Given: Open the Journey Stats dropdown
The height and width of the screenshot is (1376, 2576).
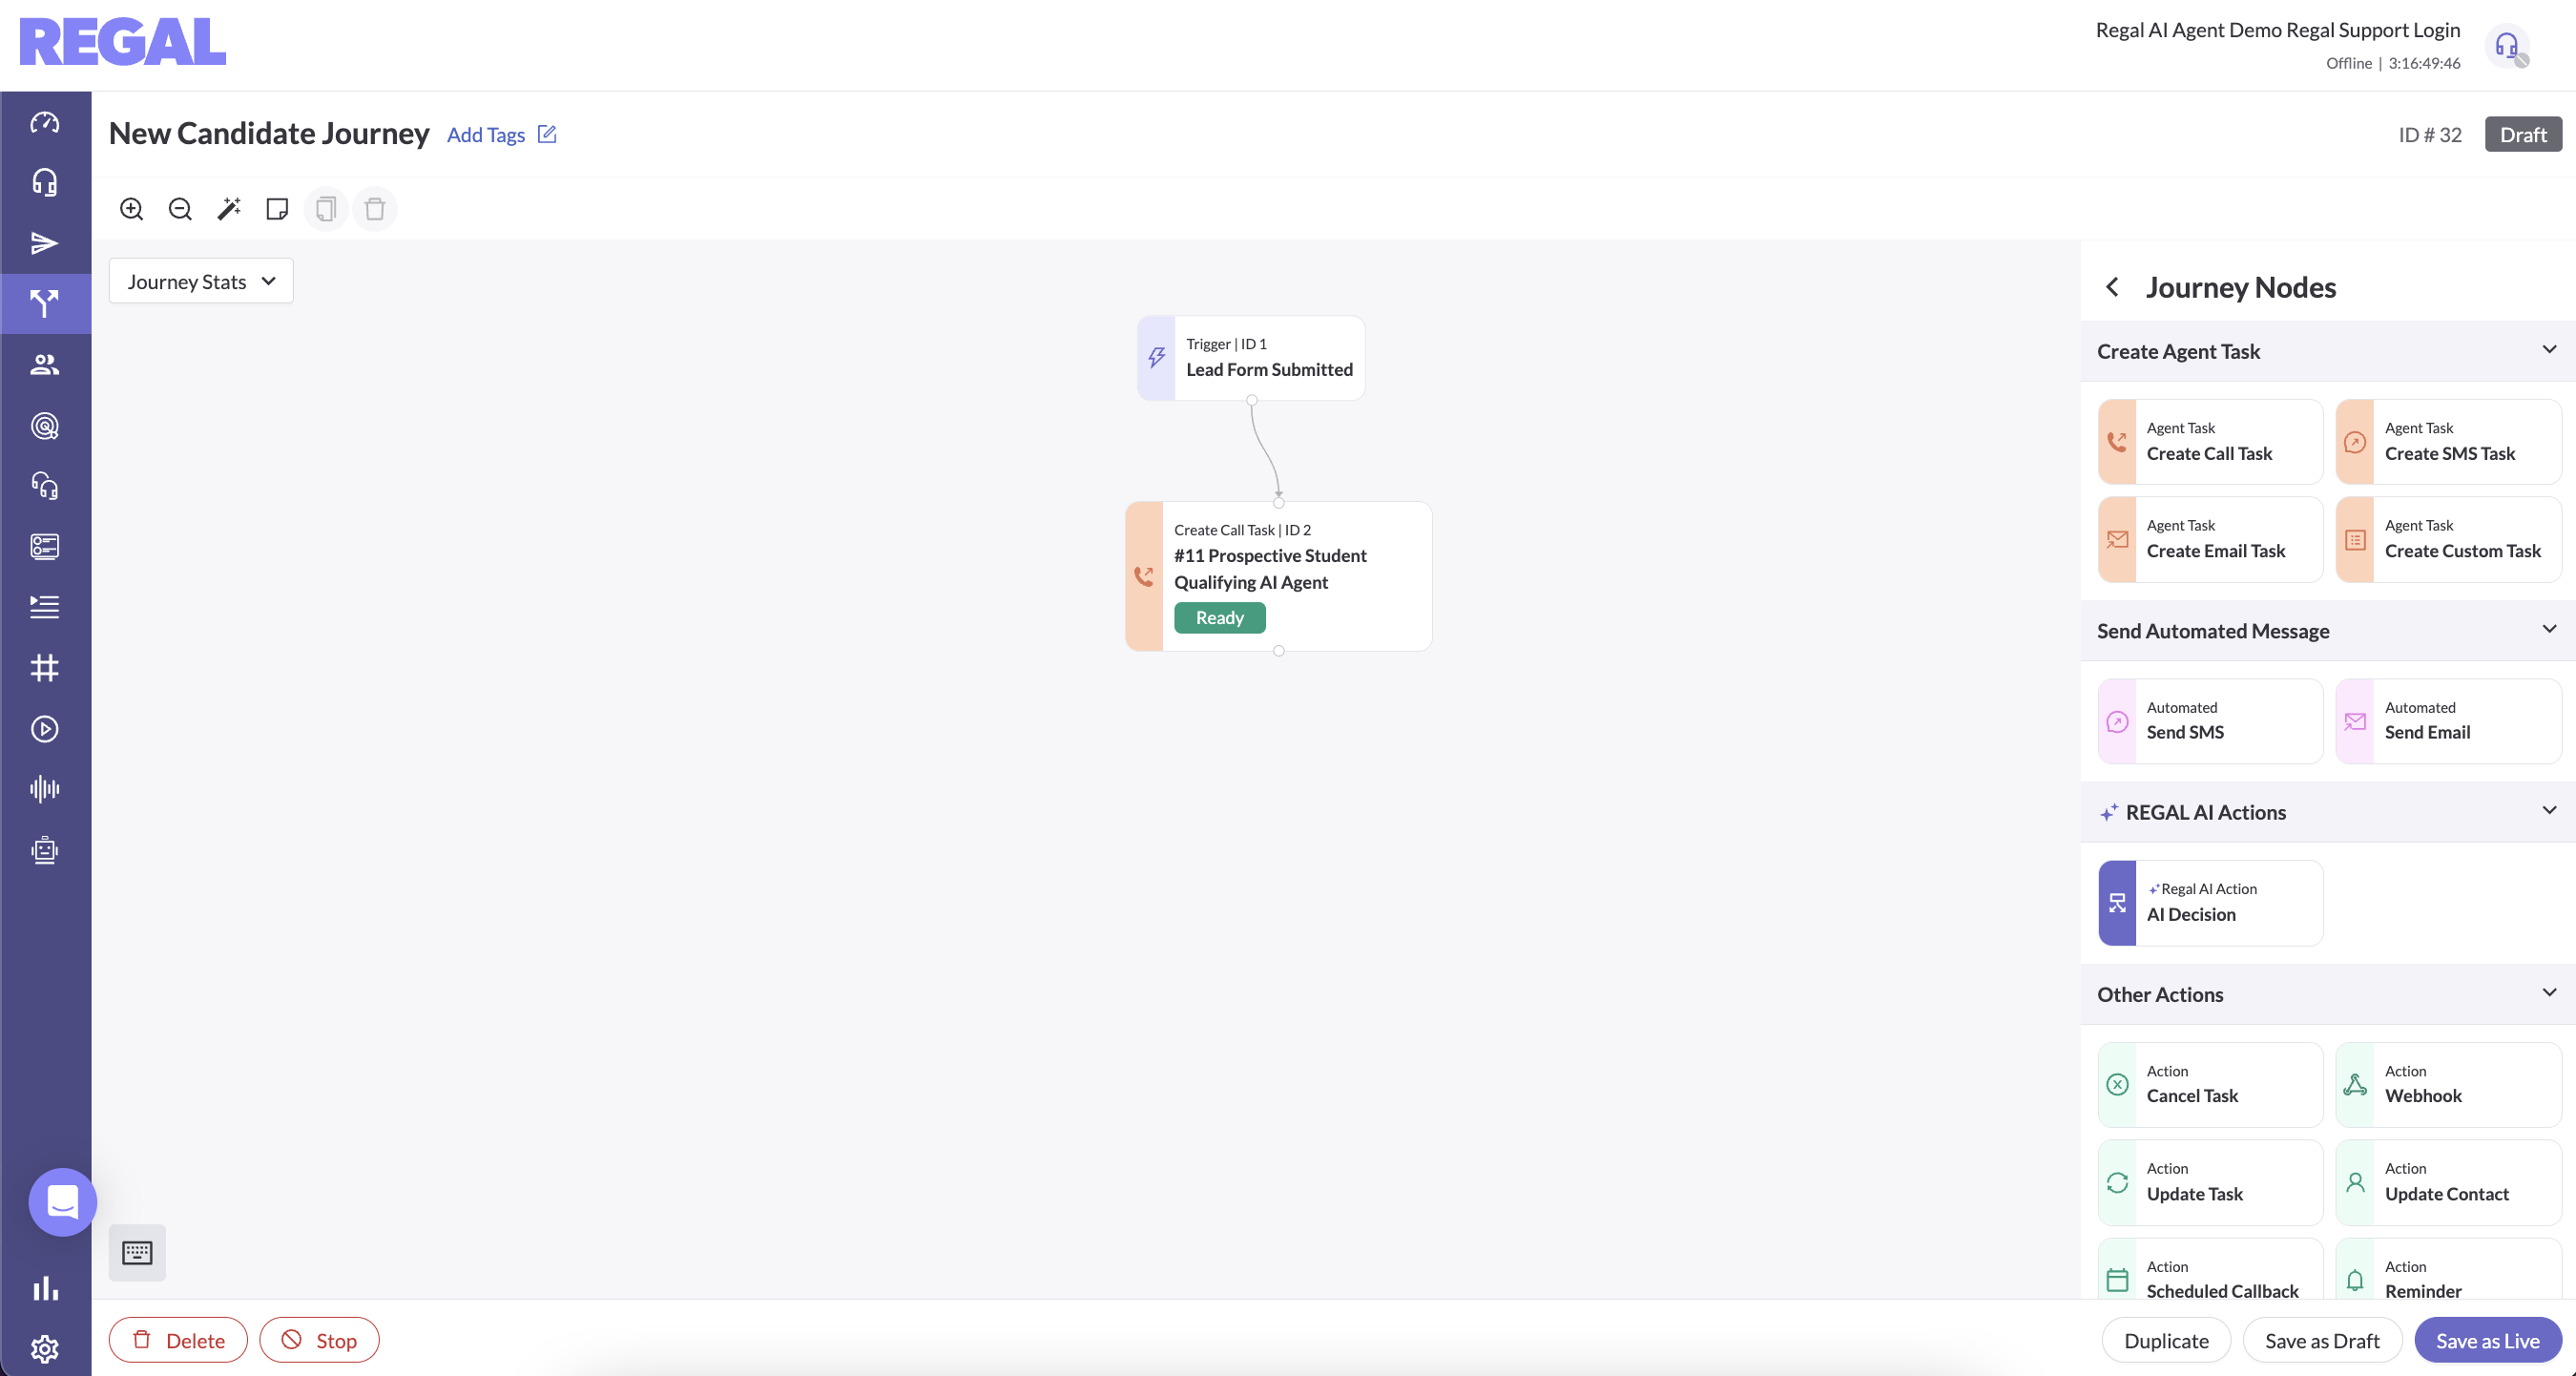Looking at the screenshot, I should click(x=201, y=281).
